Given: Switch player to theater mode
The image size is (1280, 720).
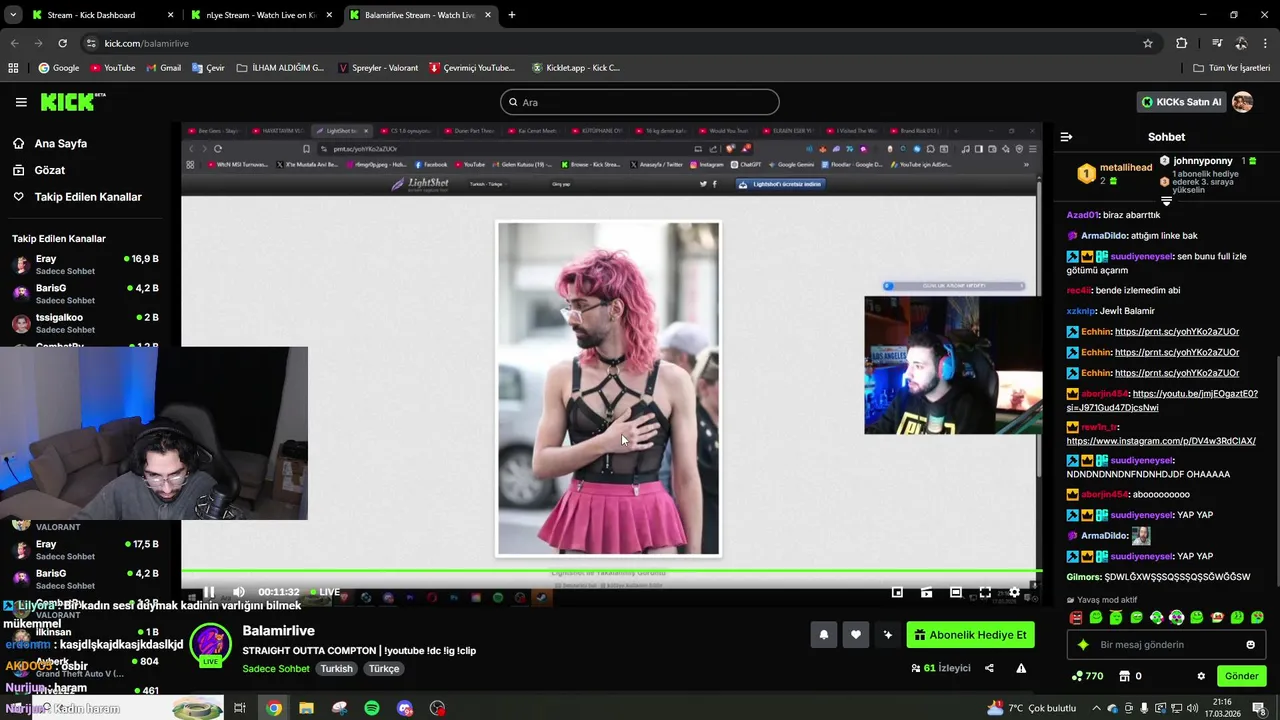Looking at the screenshot, I should [x=956, y=592].
